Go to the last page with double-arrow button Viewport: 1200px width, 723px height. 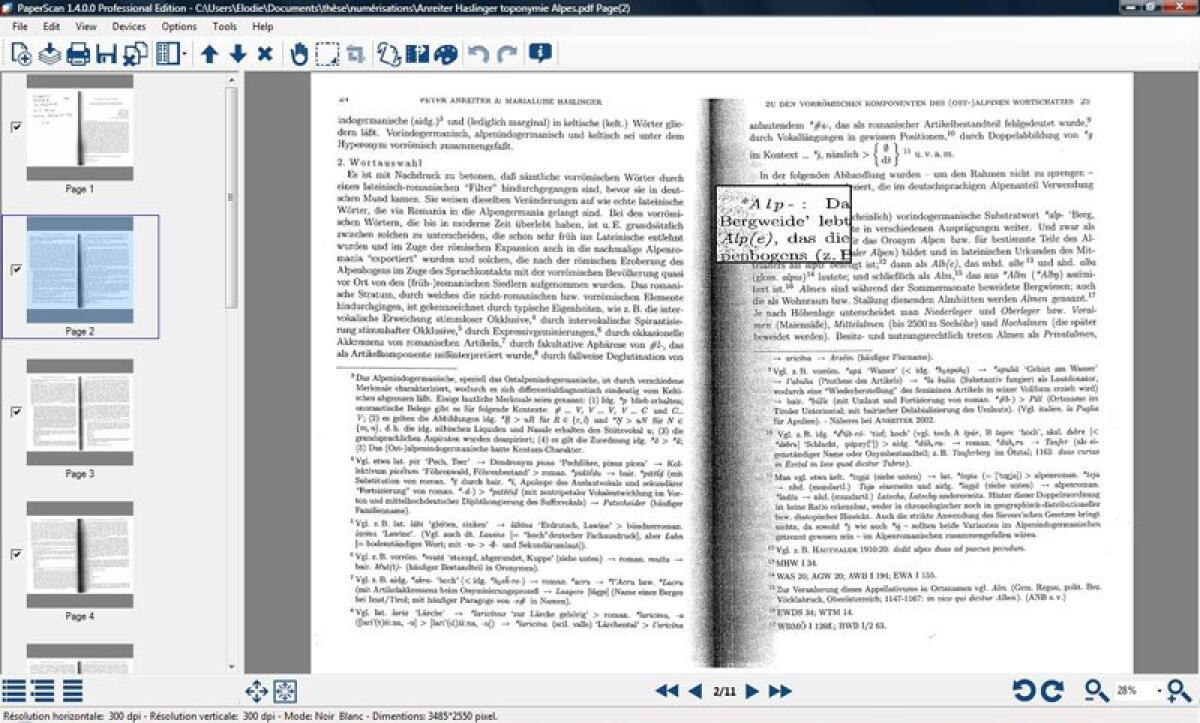click(781, 689)
